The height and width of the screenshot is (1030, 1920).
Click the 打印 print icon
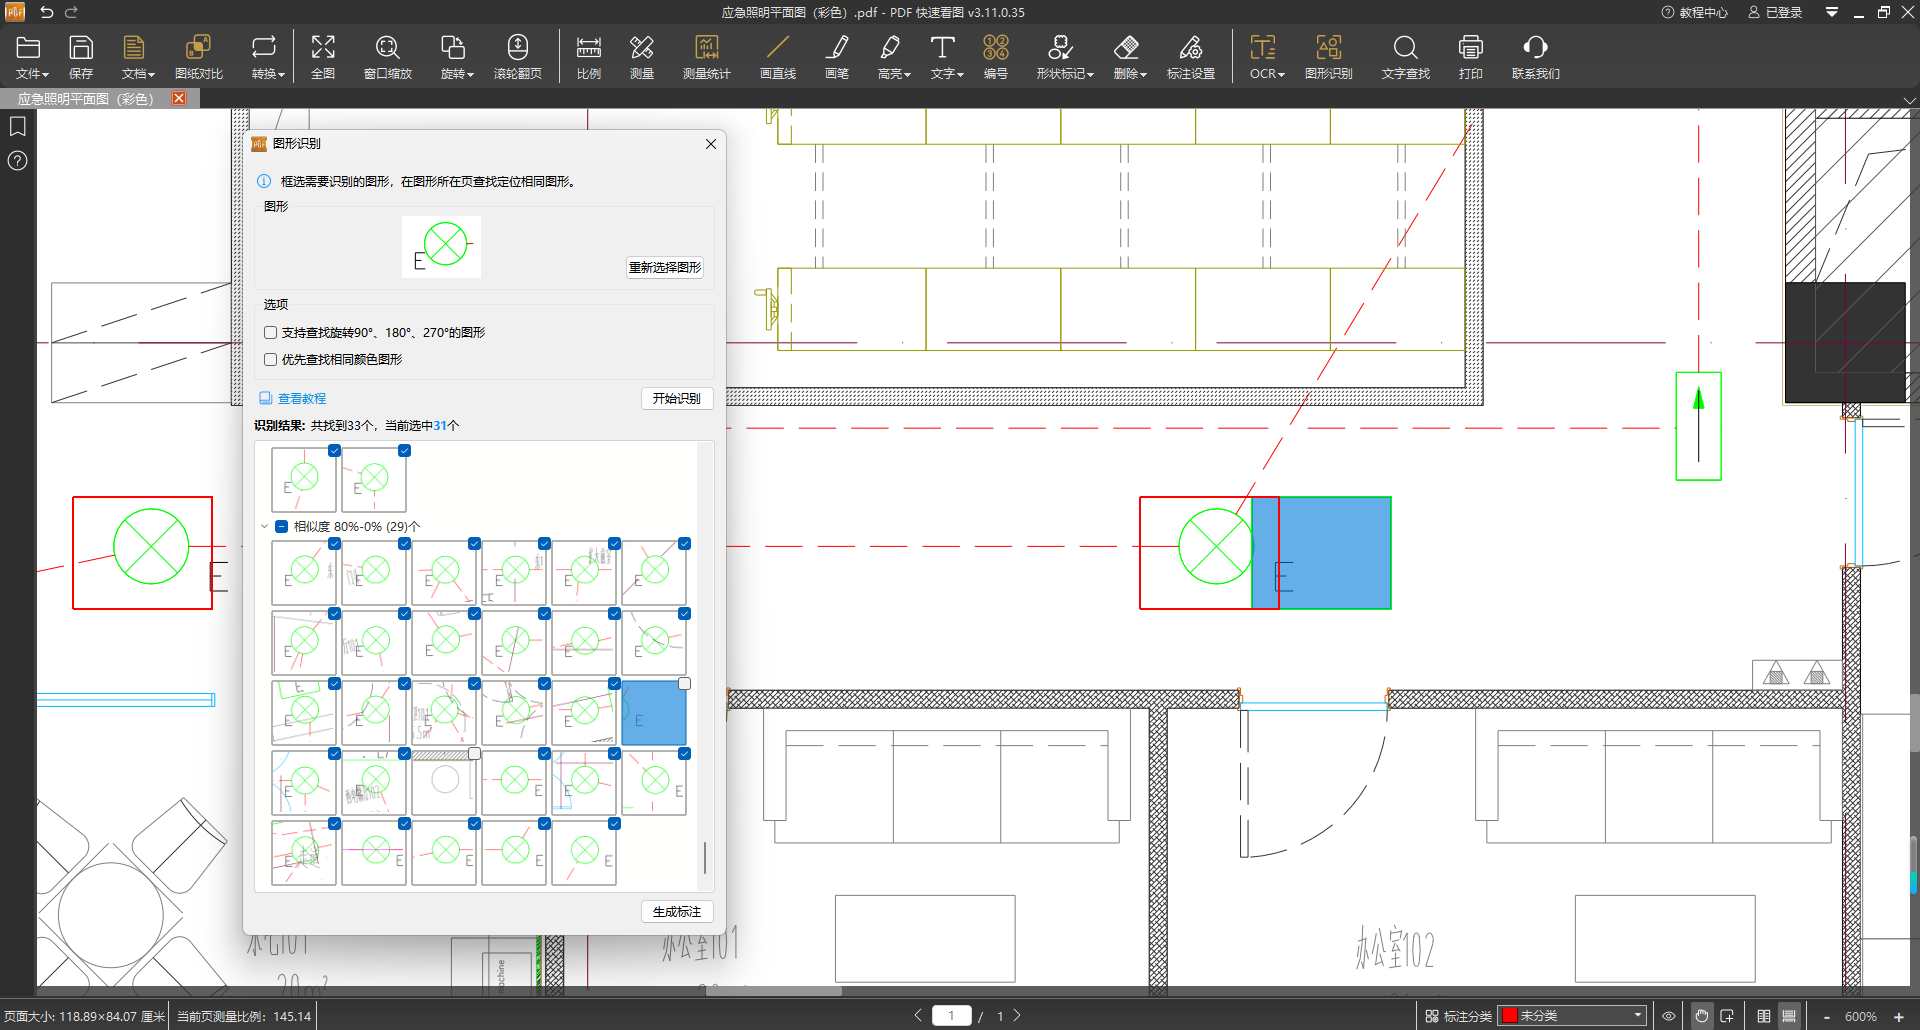click(x=1471, y=57)
